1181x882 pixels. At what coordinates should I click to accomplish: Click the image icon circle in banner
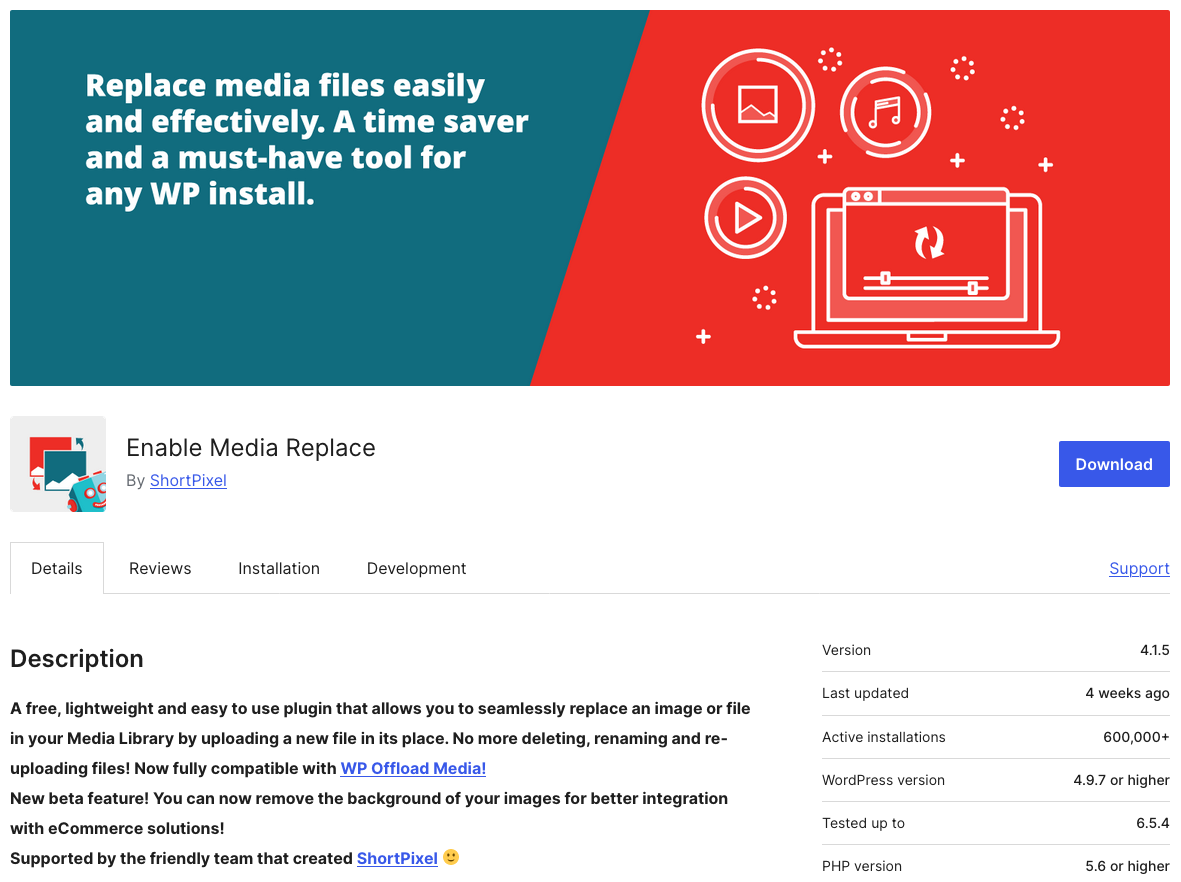(x=758, y=105)
